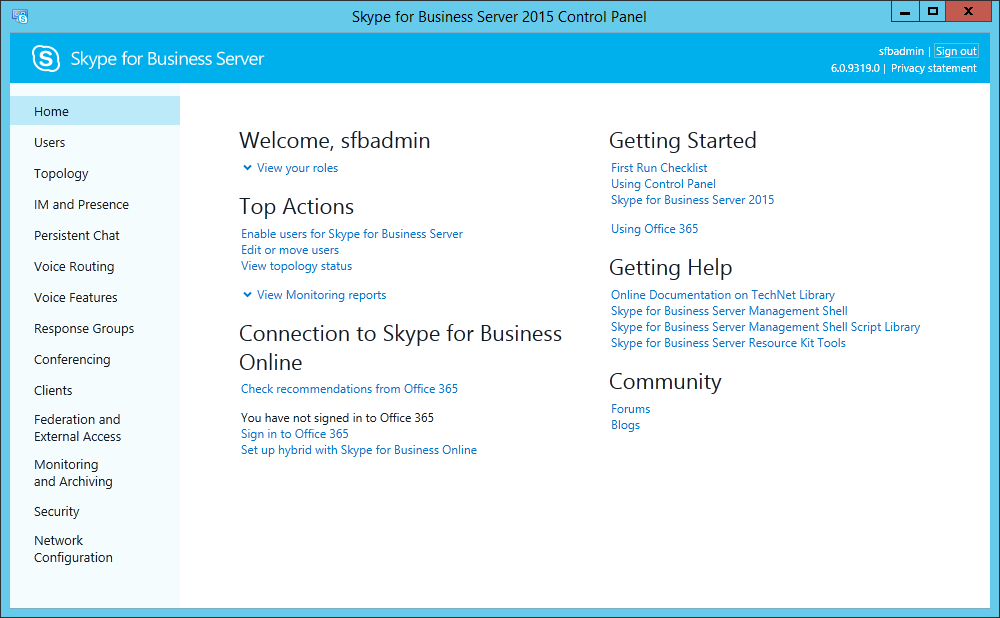Open Online Documentation on TechNet Library

(723, 295)
